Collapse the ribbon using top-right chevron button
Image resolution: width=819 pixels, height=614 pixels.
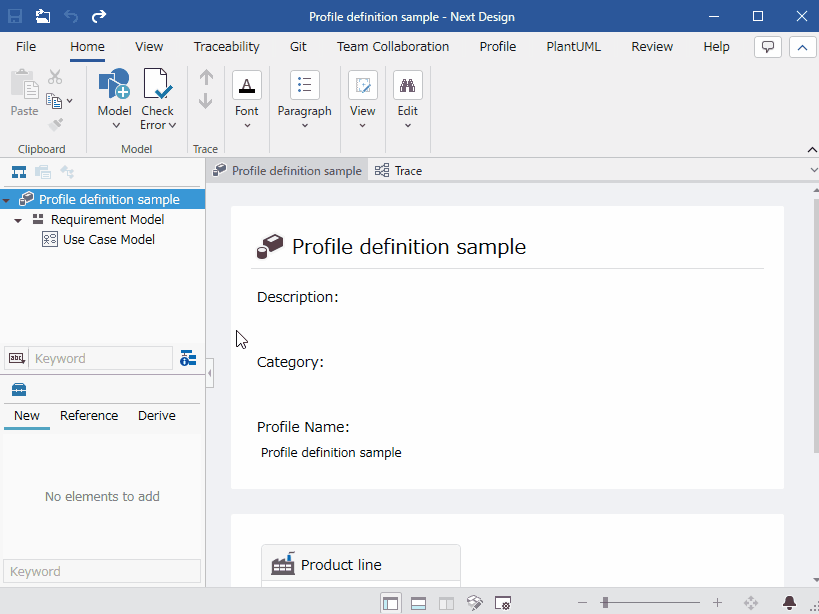(802, 48)
